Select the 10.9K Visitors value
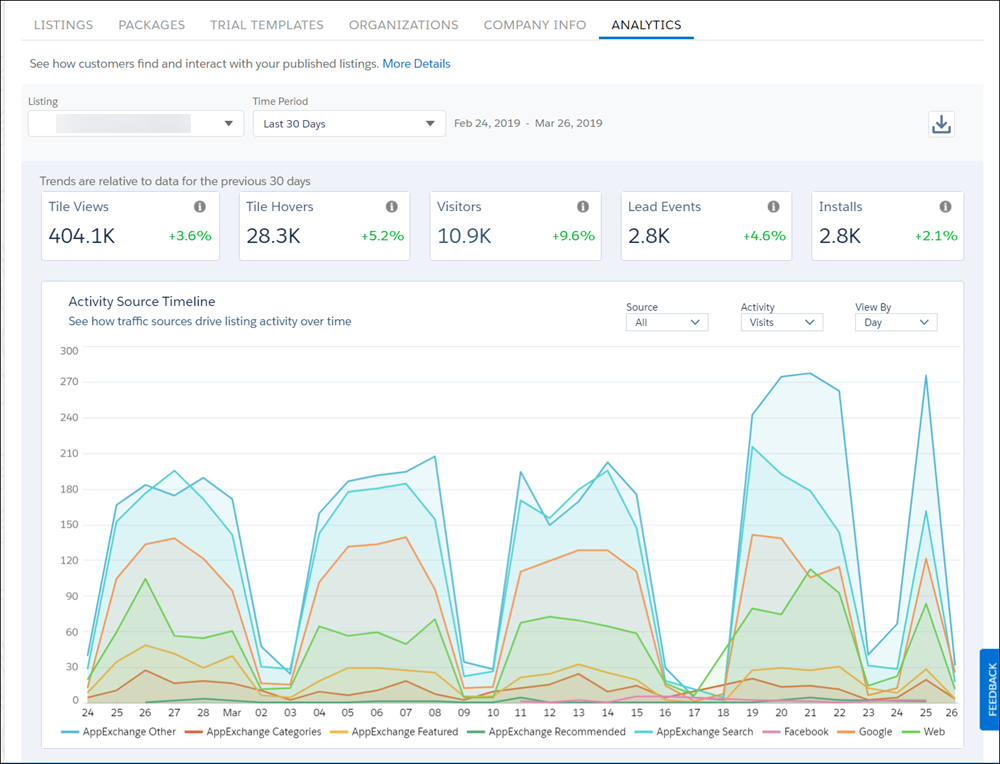This screenshot has height=764, width=1000. coord(464,236)
